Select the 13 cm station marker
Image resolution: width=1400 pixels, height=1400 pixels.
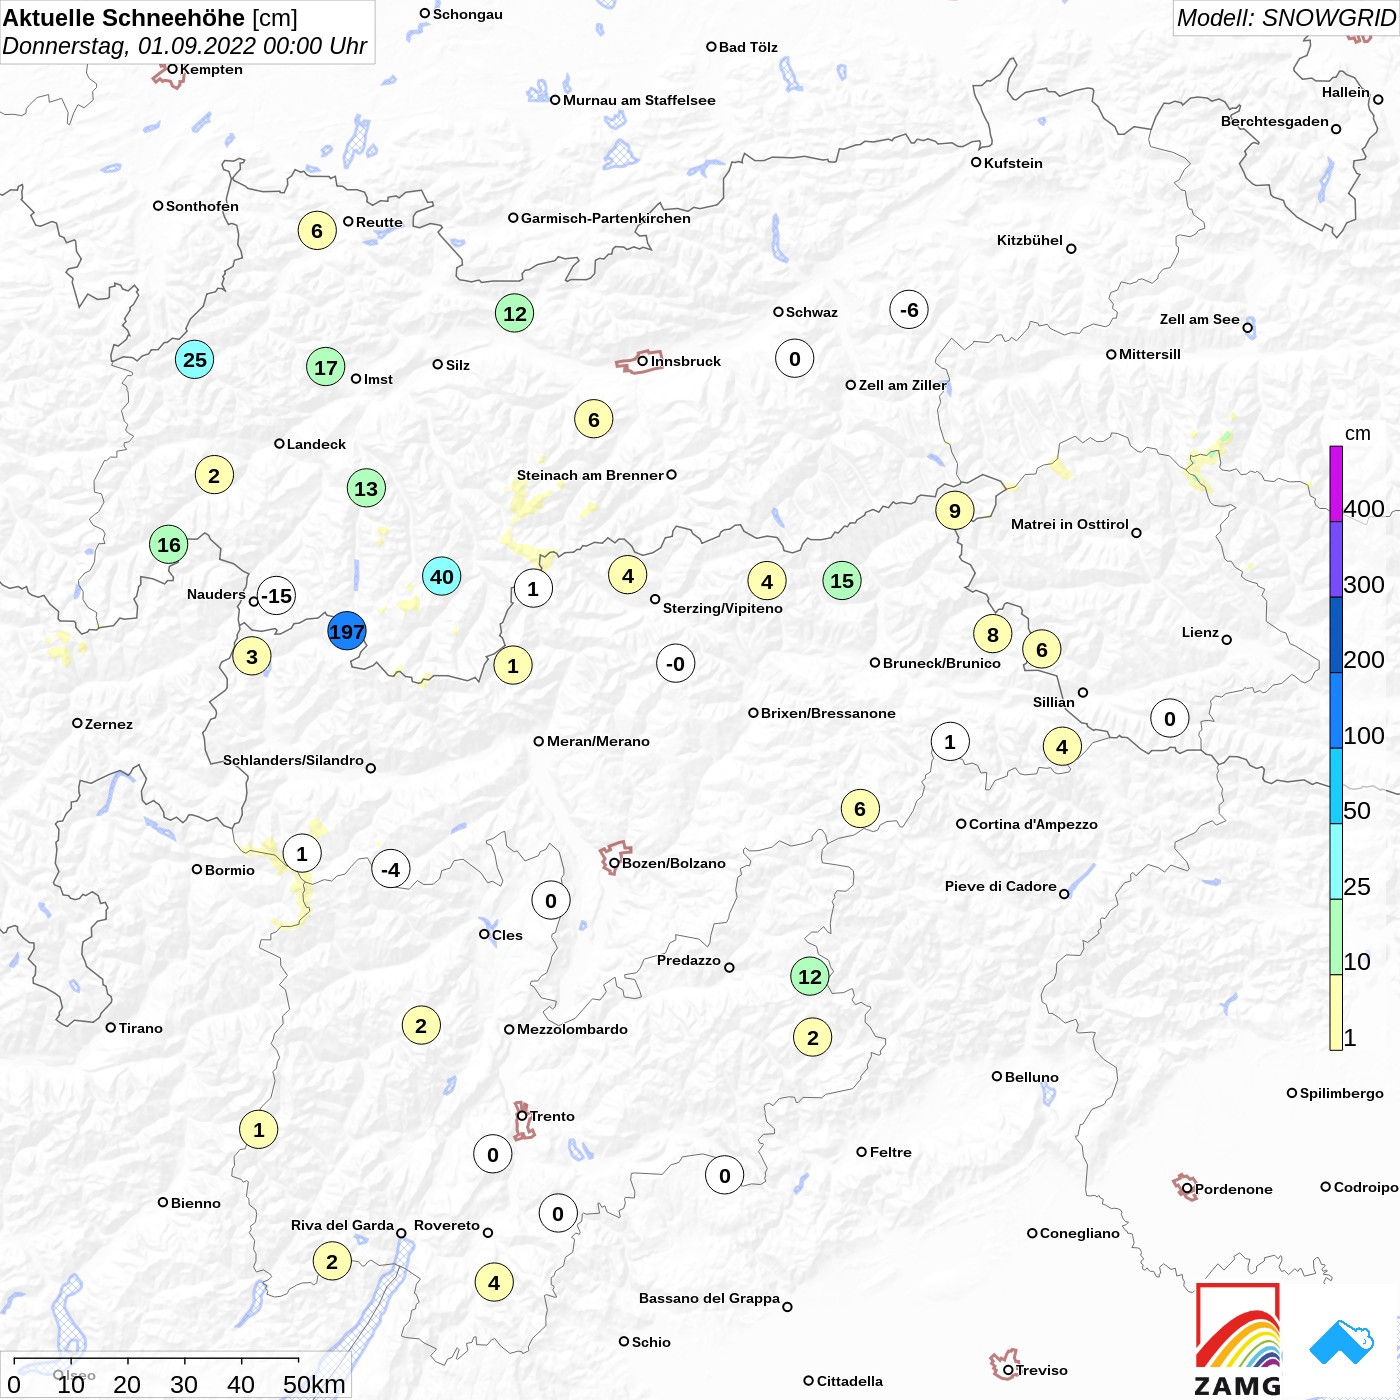point(366,488)
